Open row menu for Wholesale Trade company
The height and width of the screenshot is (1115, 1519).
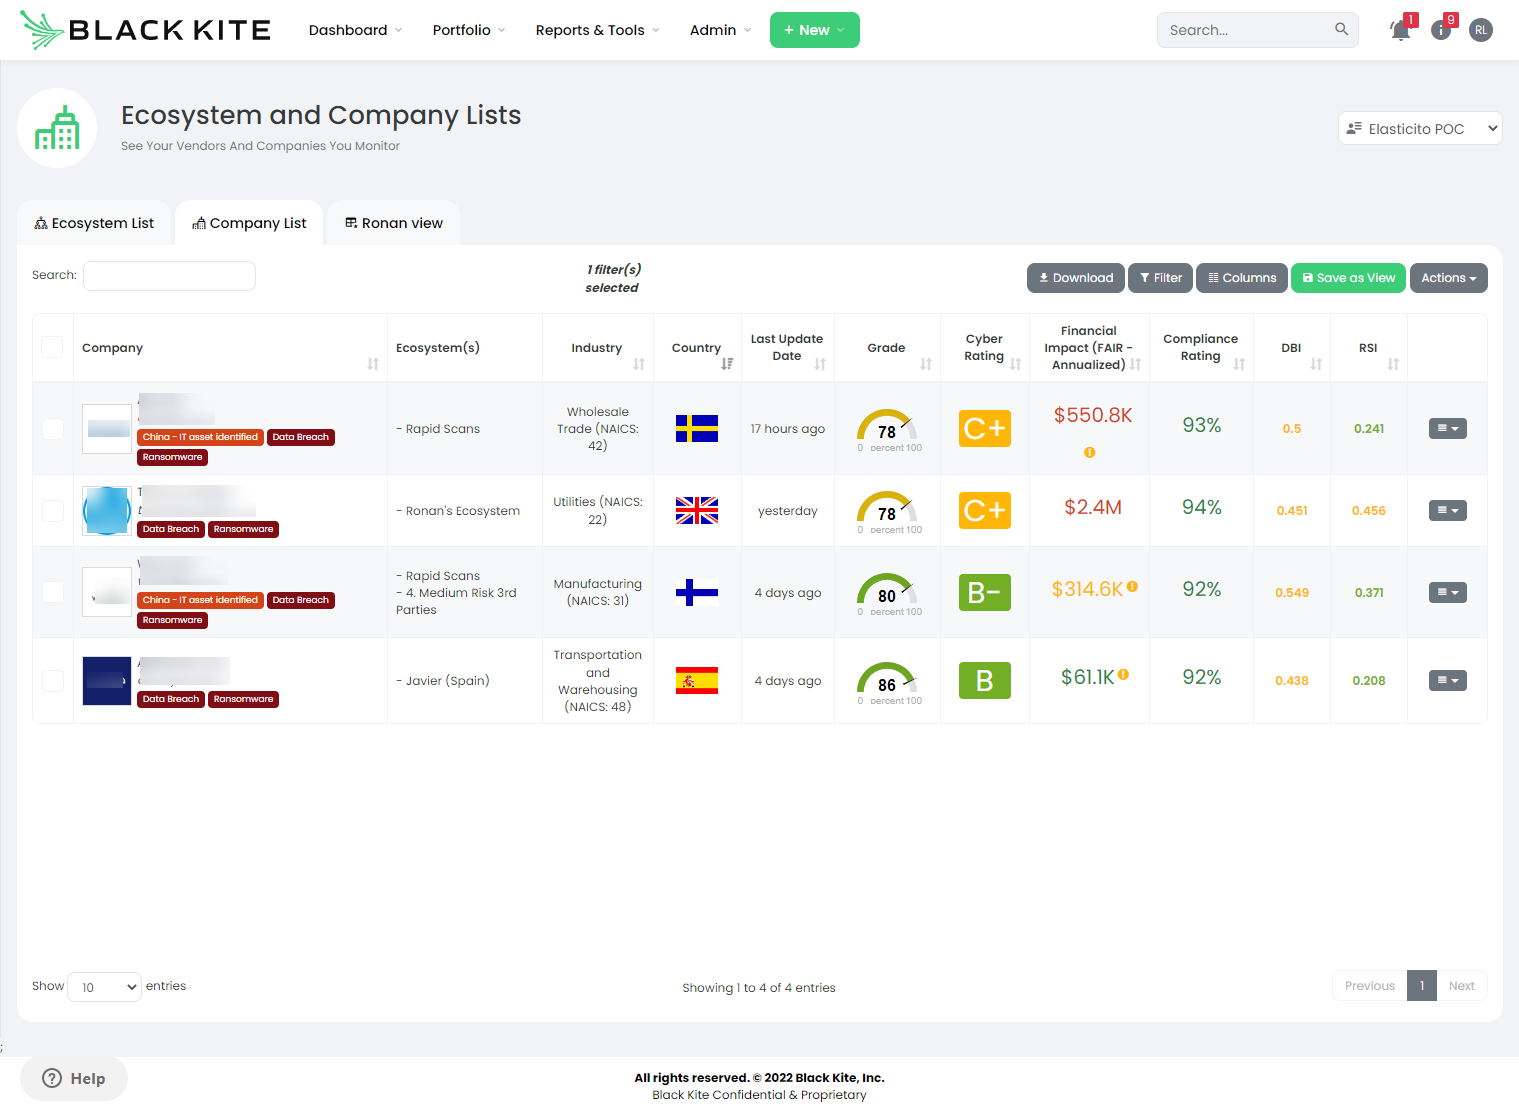click(1448, 429)
